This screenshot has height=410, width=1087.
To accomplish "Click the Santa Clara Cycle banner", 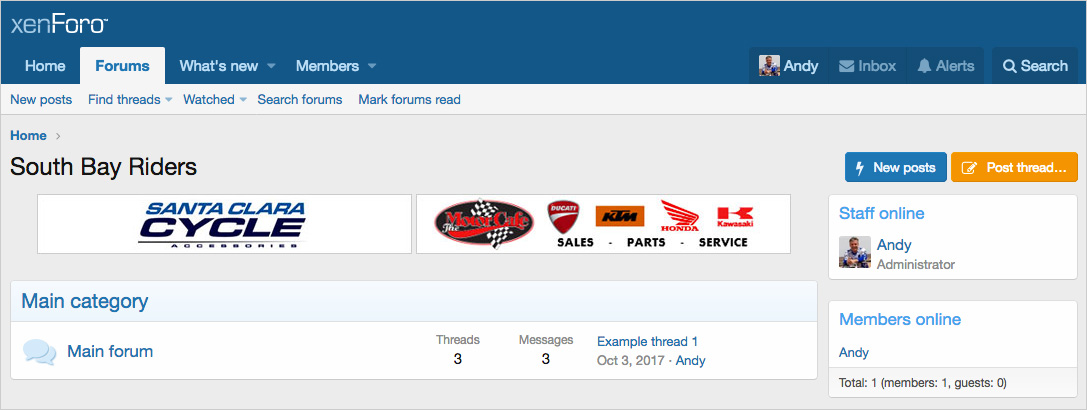I will coord(225,224).
